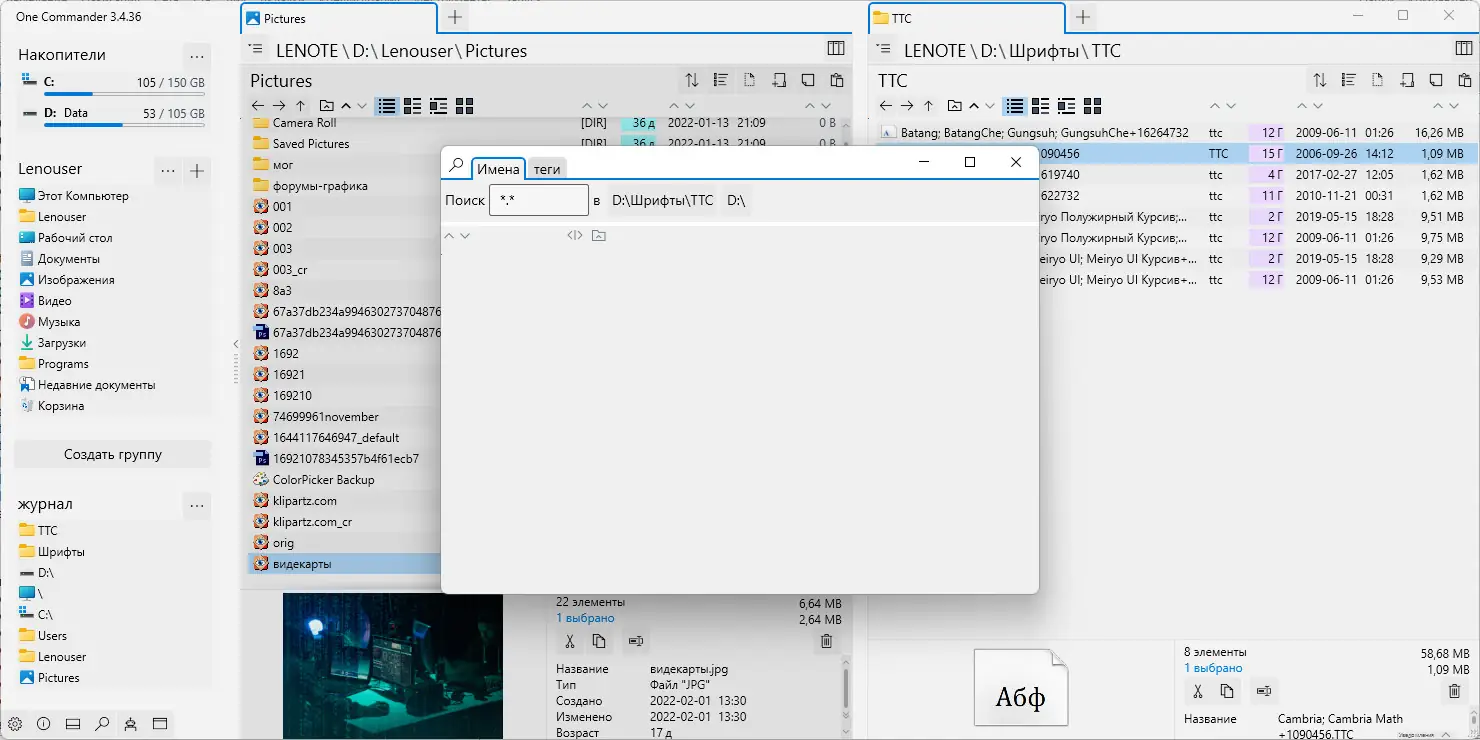Image resolution: width=1480 pixels, height=740 pixels.
Task: Open path menu in TTC pane
Action: [884, 49]
